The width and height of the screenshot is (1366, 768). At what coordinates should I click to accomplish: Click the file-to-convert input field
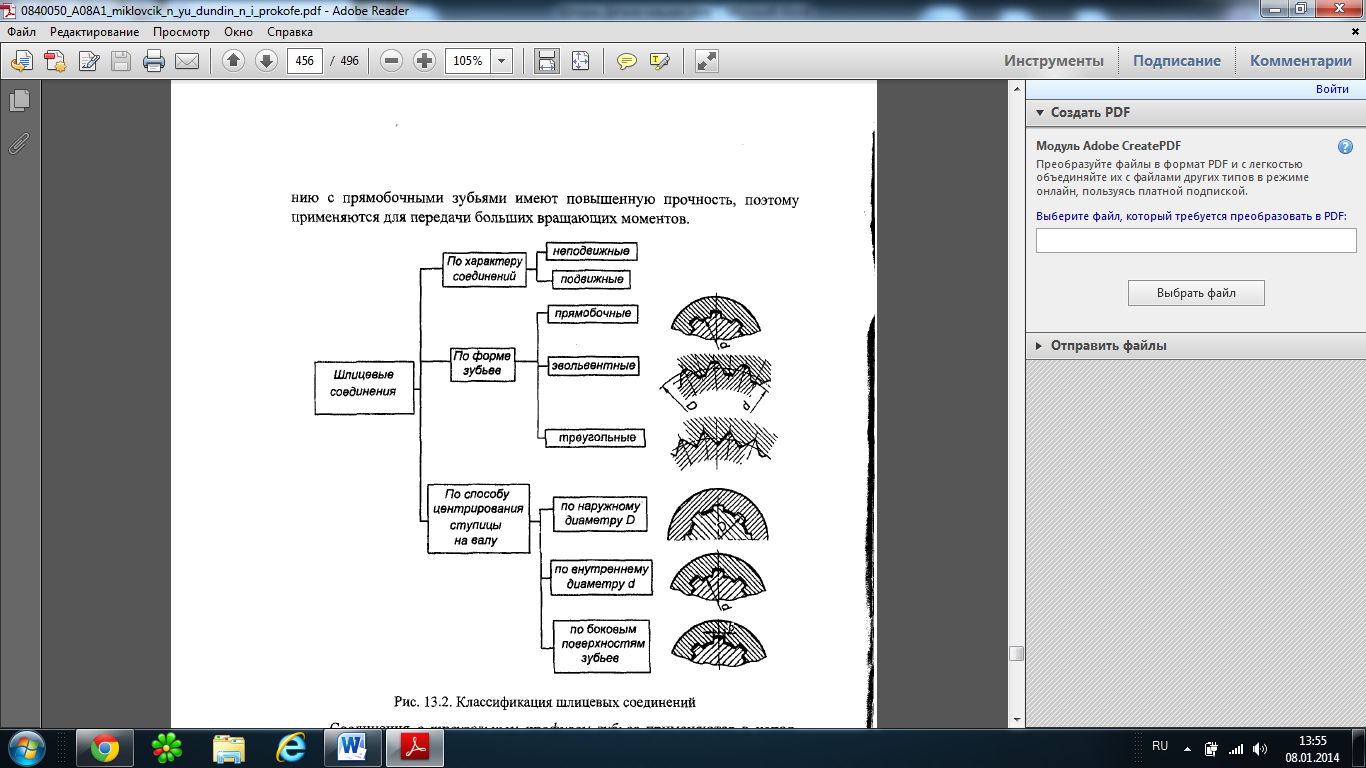coord(1196,241)
